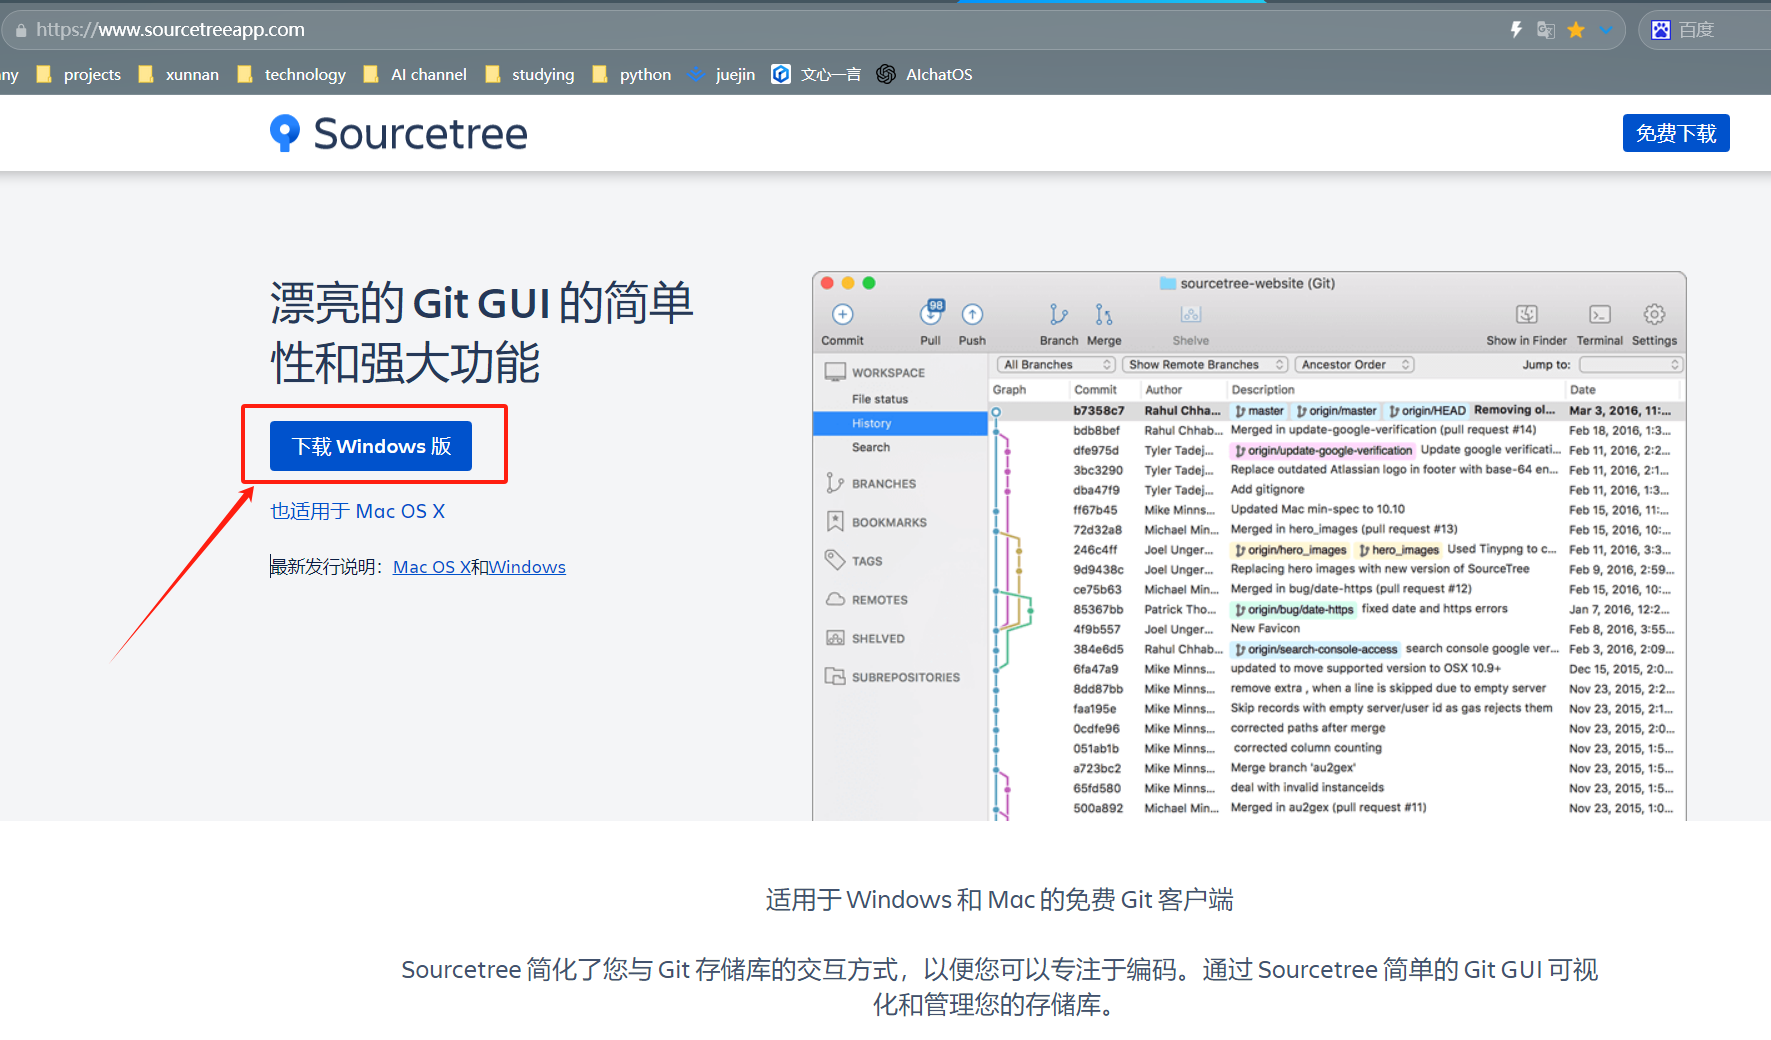Viewport: 1771px width, 1040px height.
Task: Select the 'Add gitignore' commit description
Action: point(1267,490)
